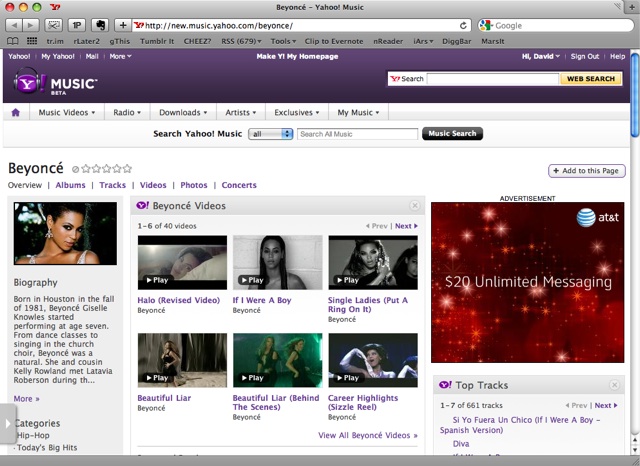Expand the Downloads menu
This screenshot has width=640, height=466.
[183, 112]
